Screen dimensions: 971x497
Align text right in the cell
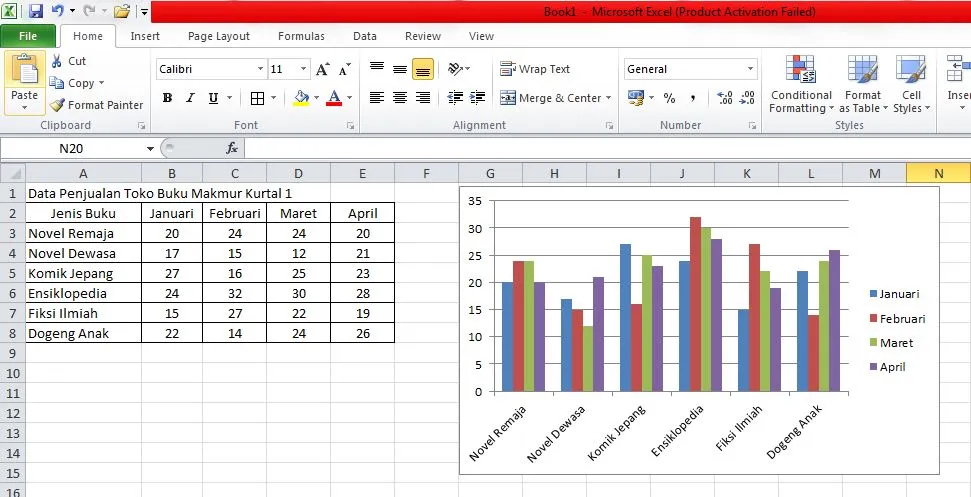[423, 98]
